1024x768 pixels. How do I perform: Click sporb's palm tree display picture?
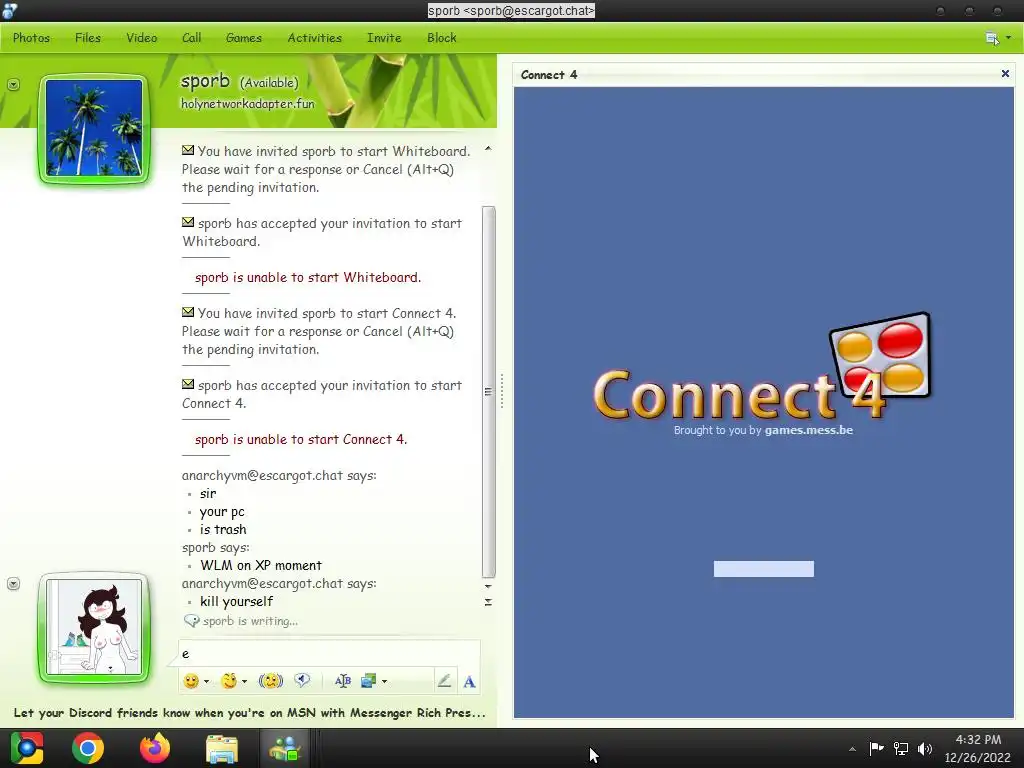point(94,129)
